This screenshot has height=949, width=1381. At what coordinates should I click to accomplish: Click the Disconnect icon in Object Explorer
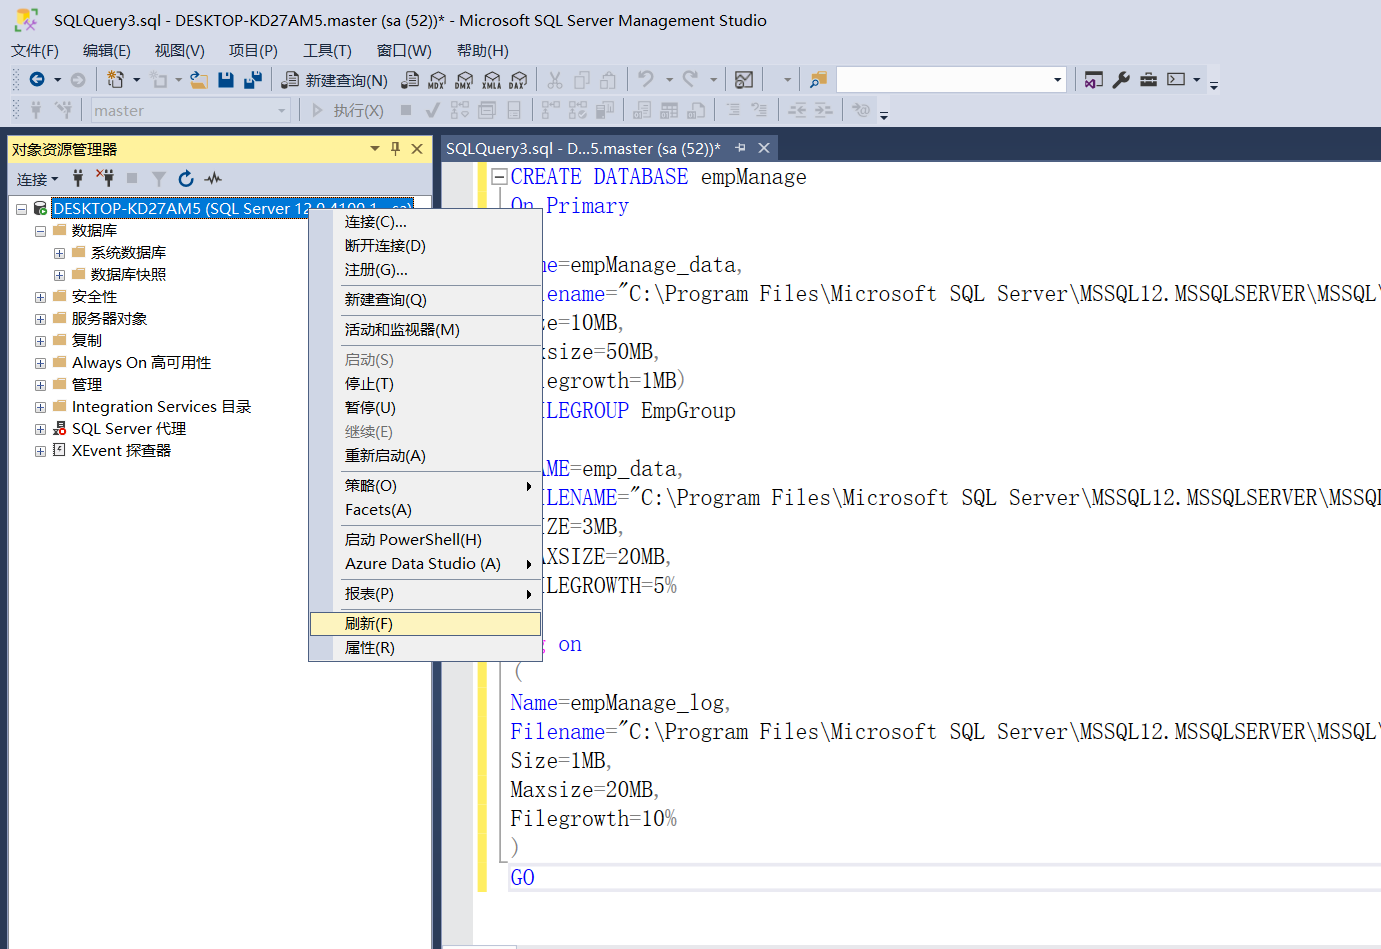click(x=105, y=178)
